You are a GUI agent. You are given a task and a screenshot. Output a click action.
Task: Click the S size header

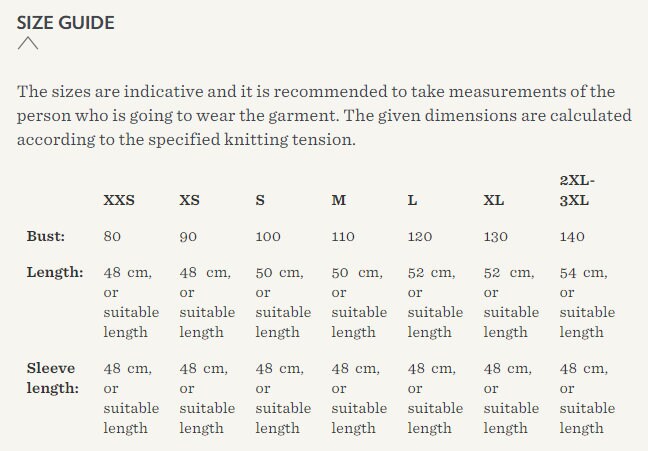tap(260, 200)
